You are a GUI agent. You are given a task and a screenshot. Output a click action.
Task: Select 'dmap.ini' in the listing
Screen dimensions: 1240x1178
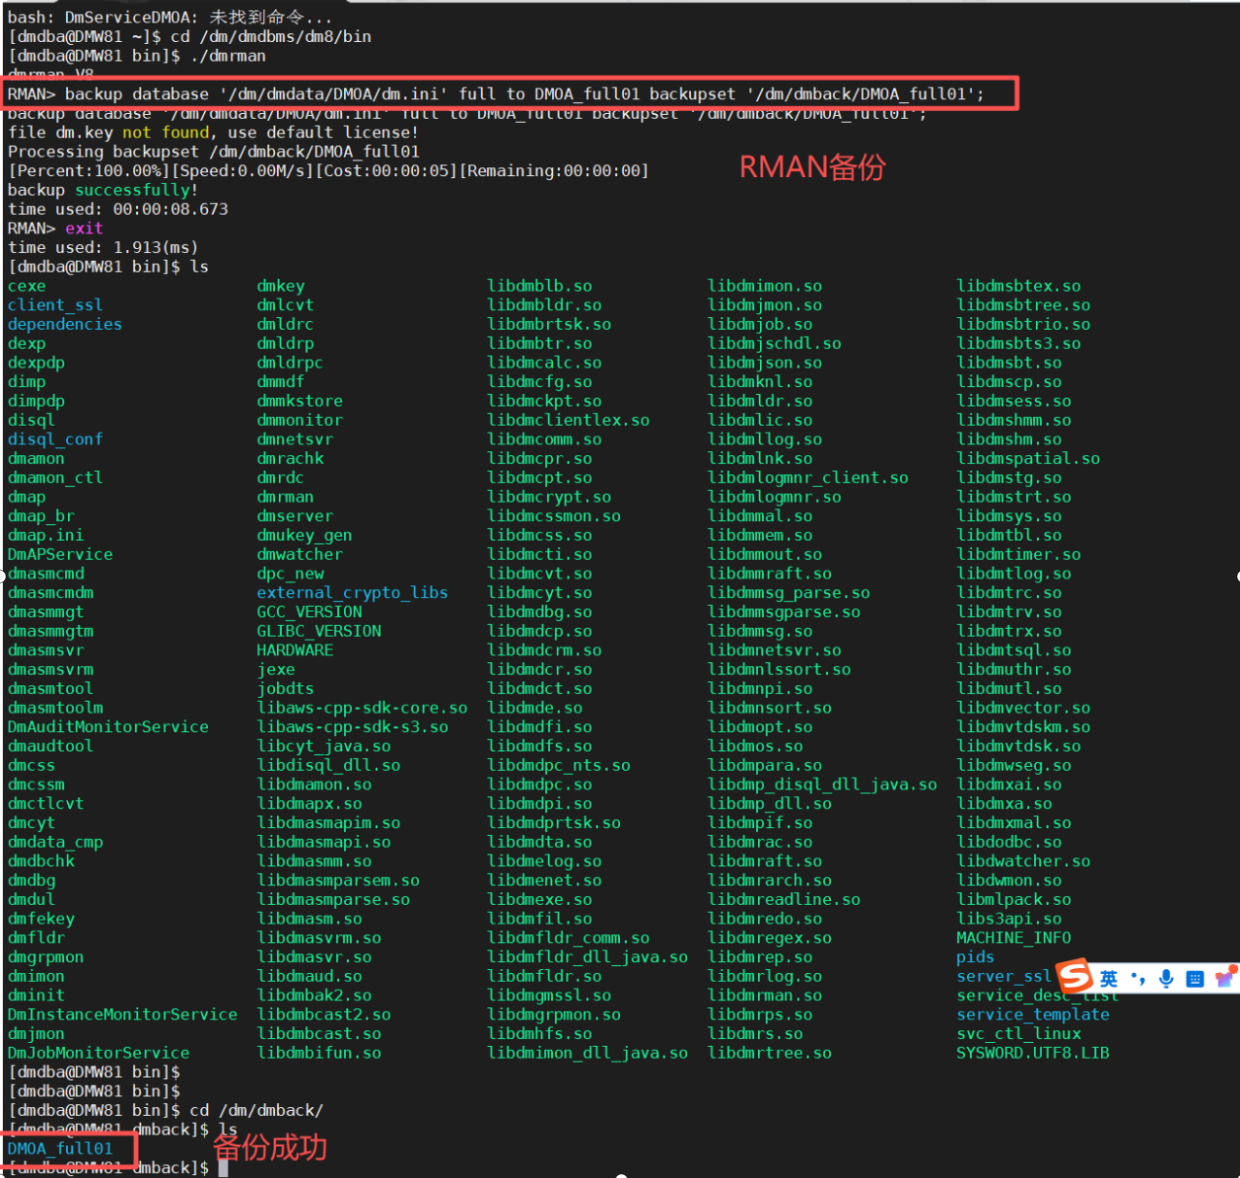[46, 535]
